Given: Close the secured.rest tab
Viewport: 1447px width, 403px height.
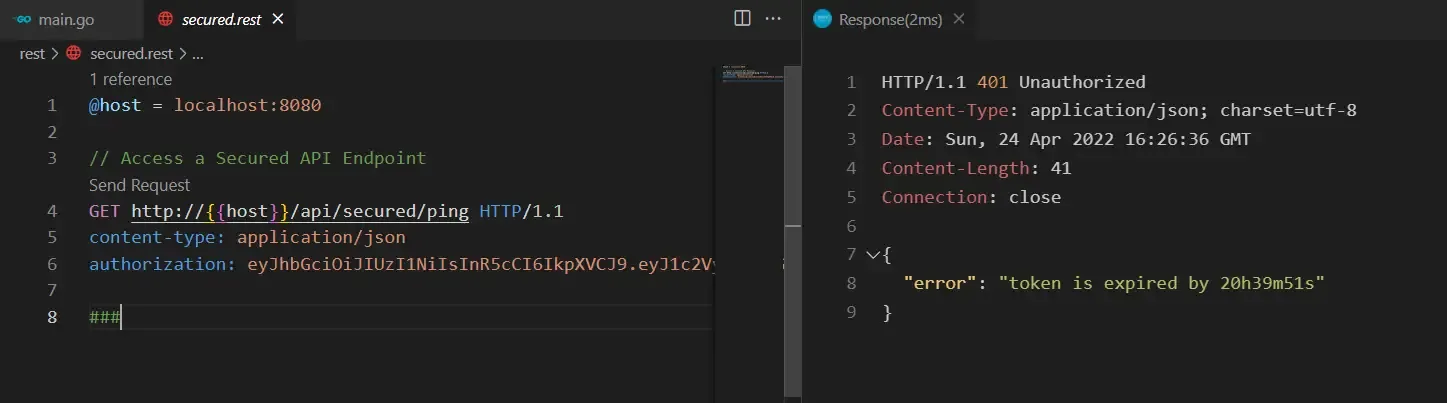Looking at the screenshot, I should point(278,19).
